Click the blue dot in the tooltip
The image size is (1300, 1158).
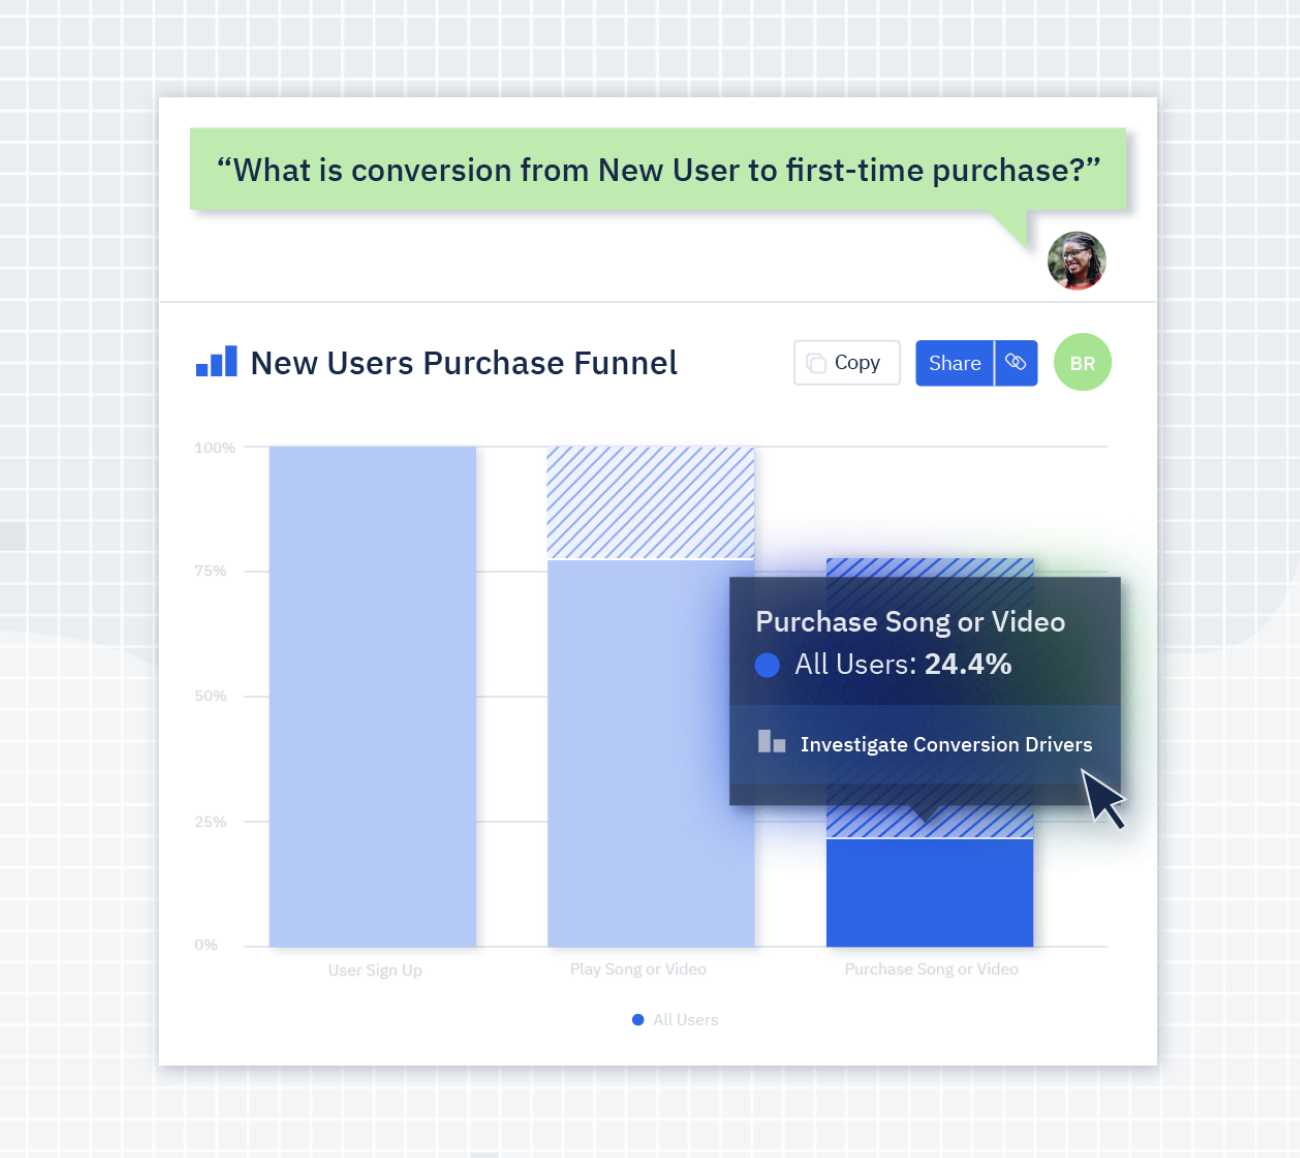[767, 665]
